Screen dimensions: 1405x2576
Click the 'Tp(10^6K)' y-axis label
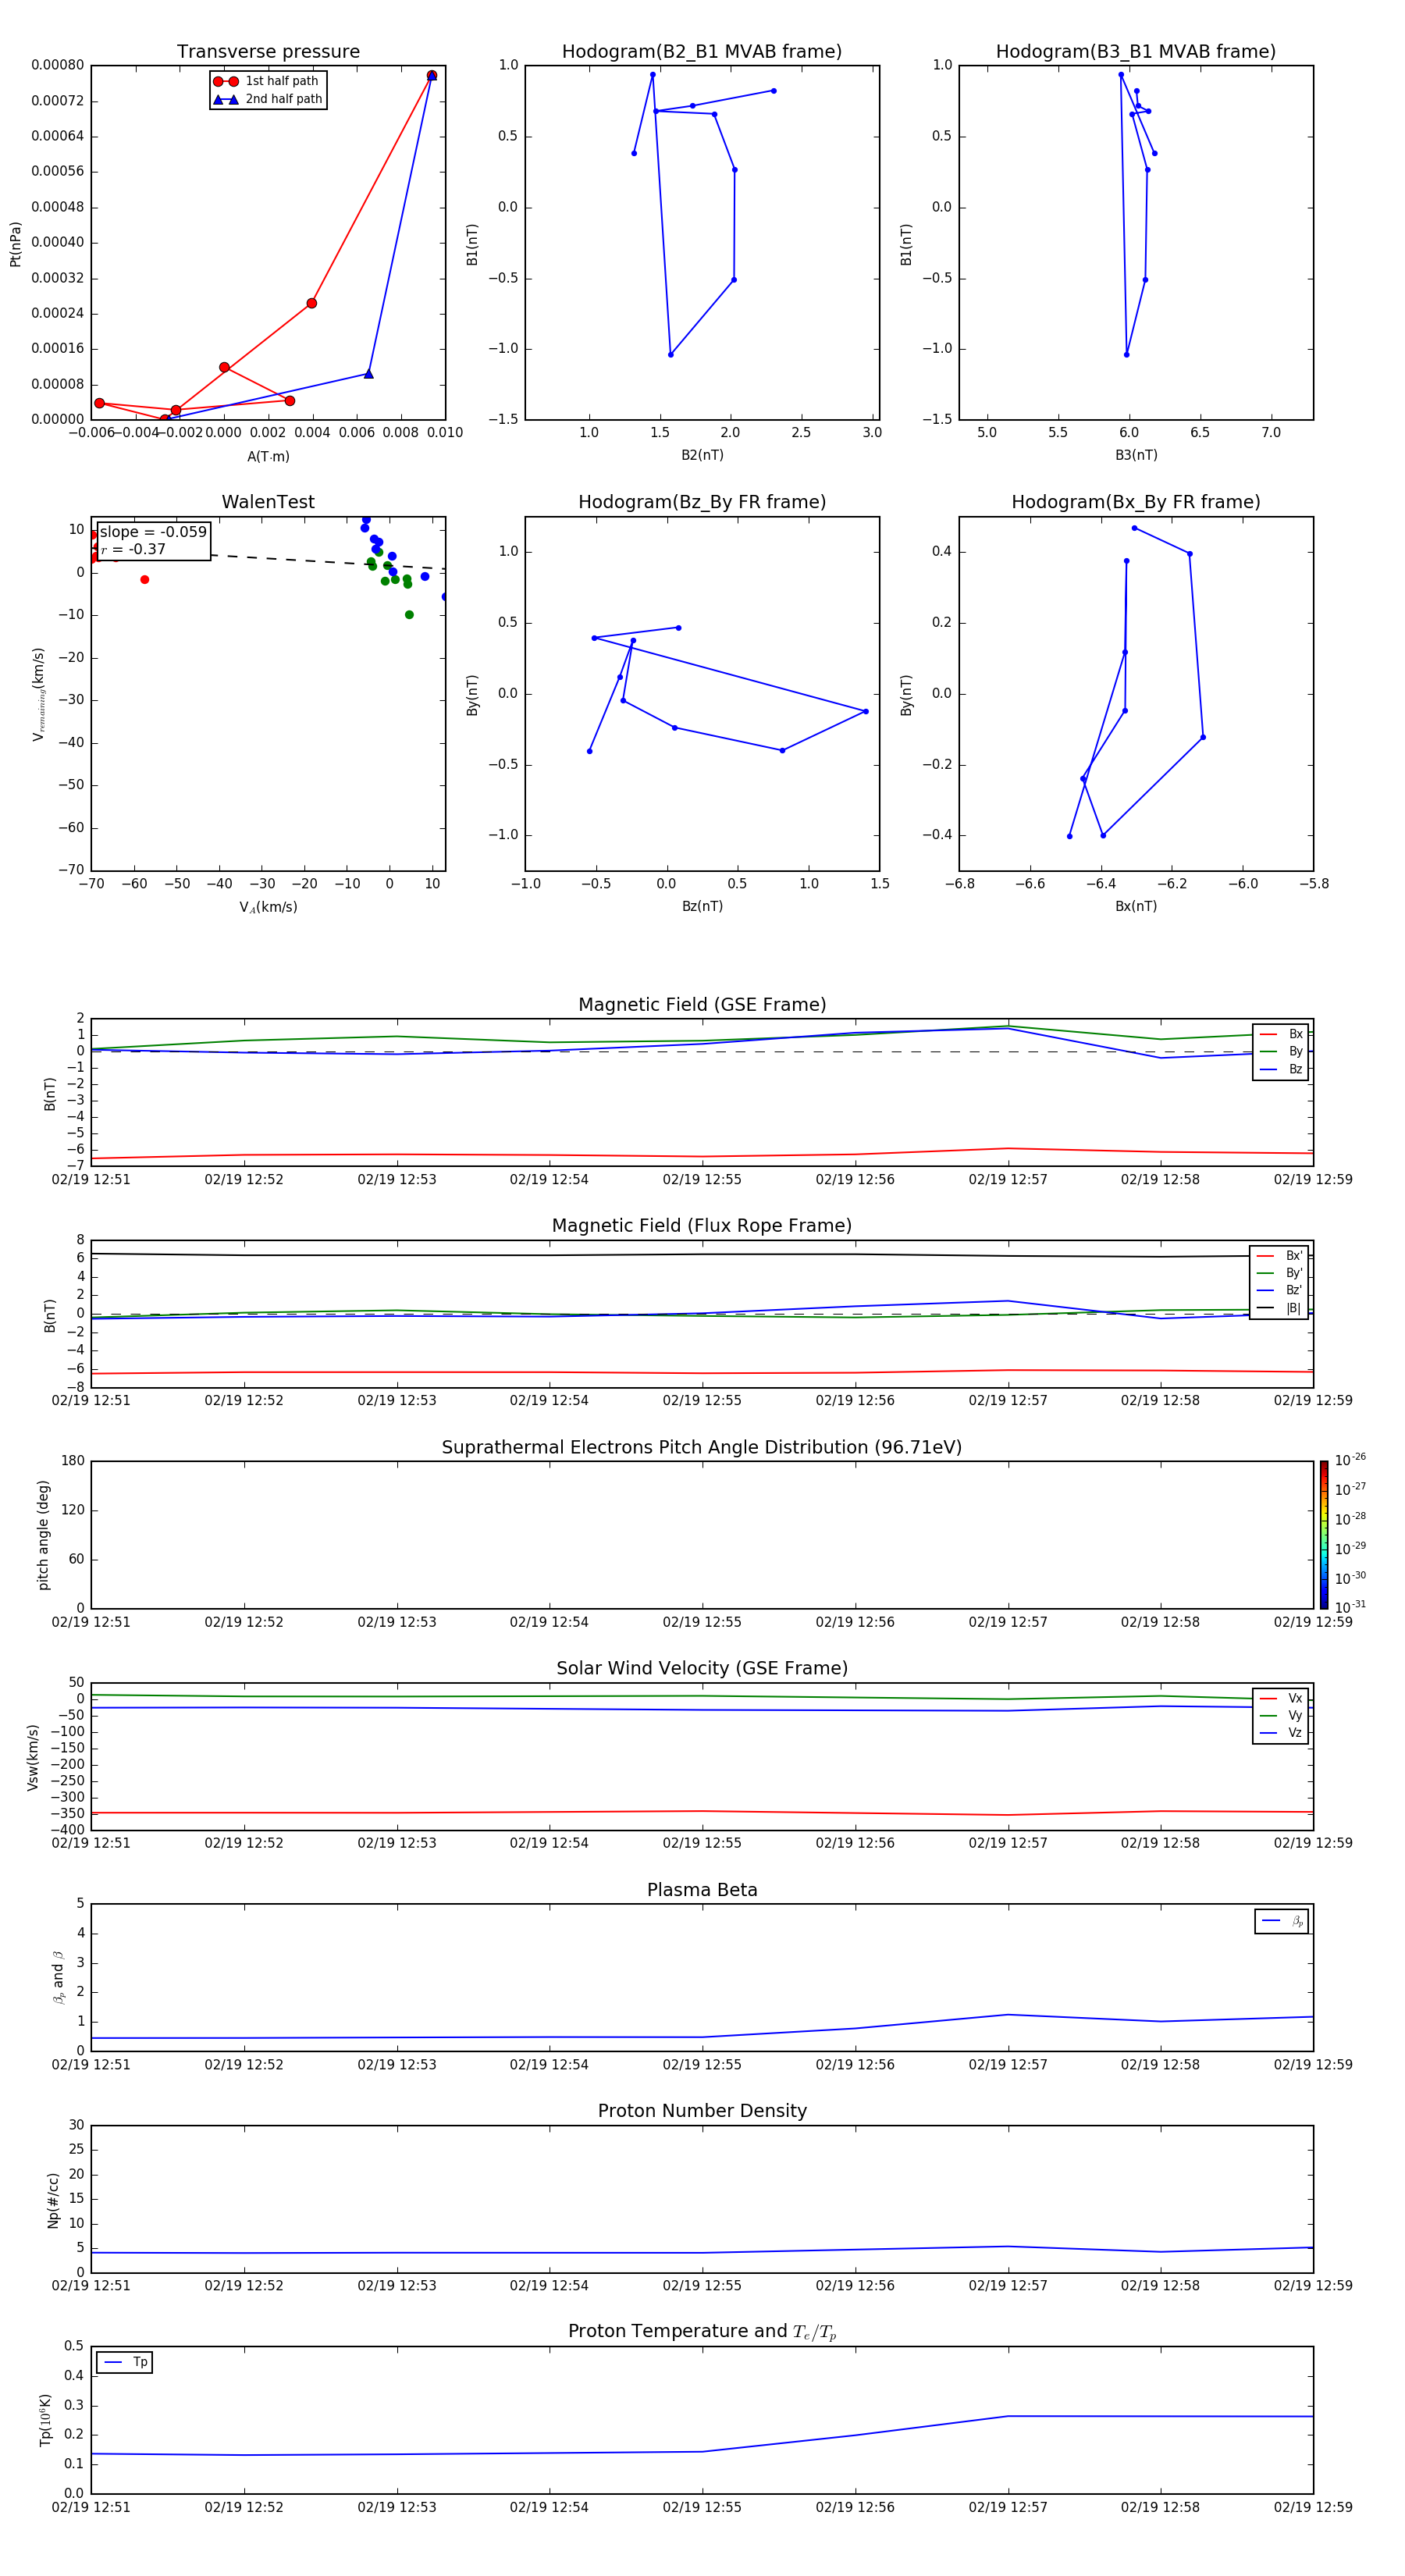coord(45,2420)
